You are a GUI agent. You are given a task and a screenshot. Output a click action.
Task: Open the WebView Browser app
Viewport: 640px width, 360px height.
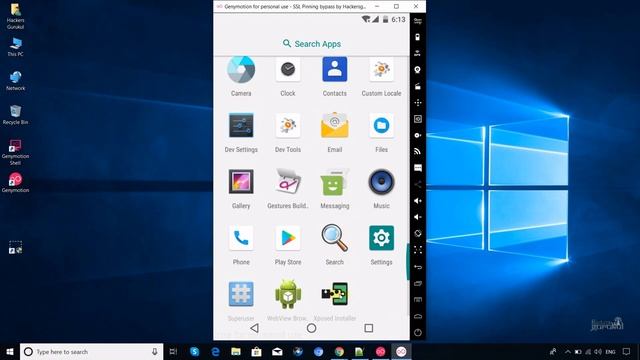click(288, 294)
